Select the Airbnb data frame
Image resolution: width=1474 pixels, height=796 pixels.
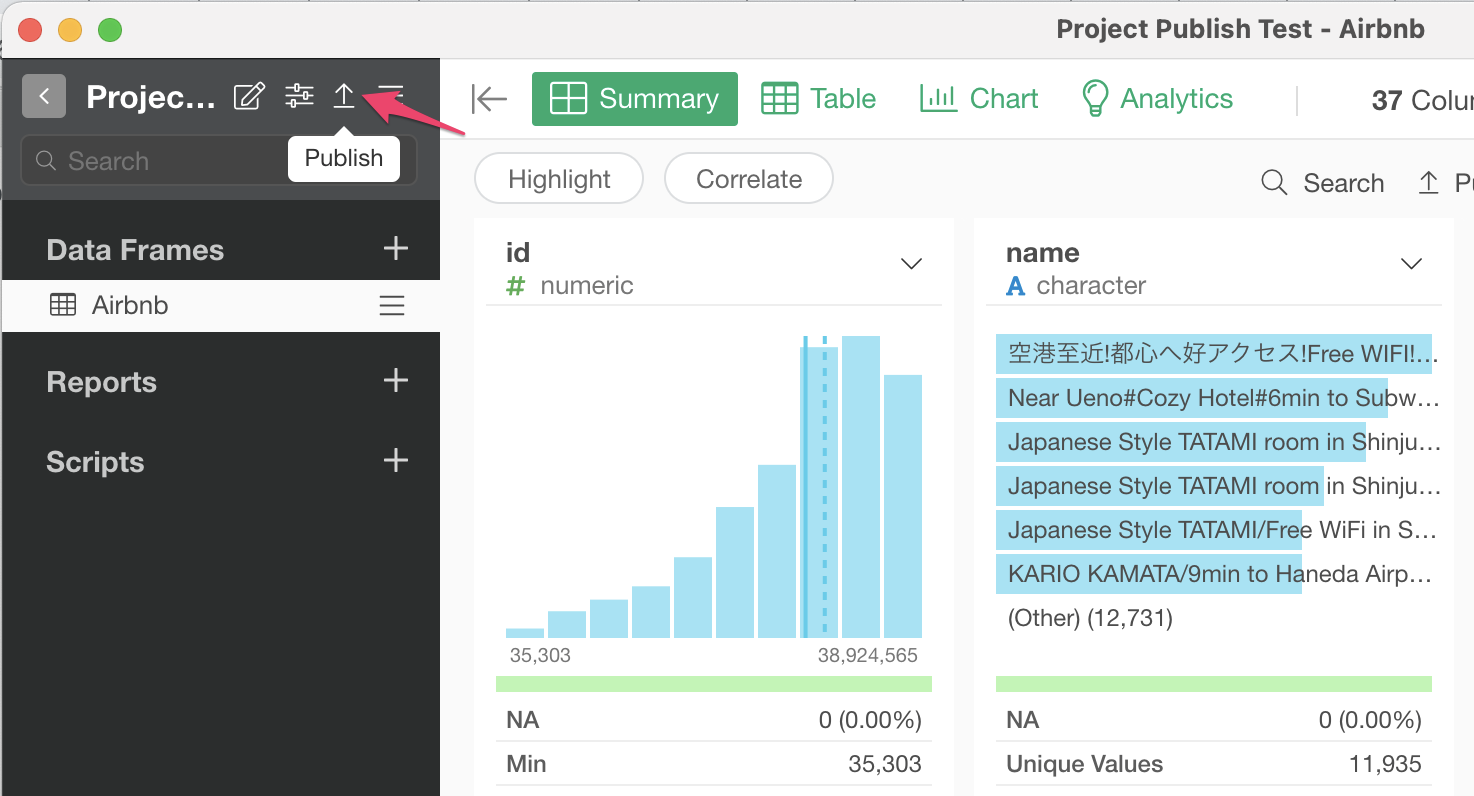pos(130,306)
